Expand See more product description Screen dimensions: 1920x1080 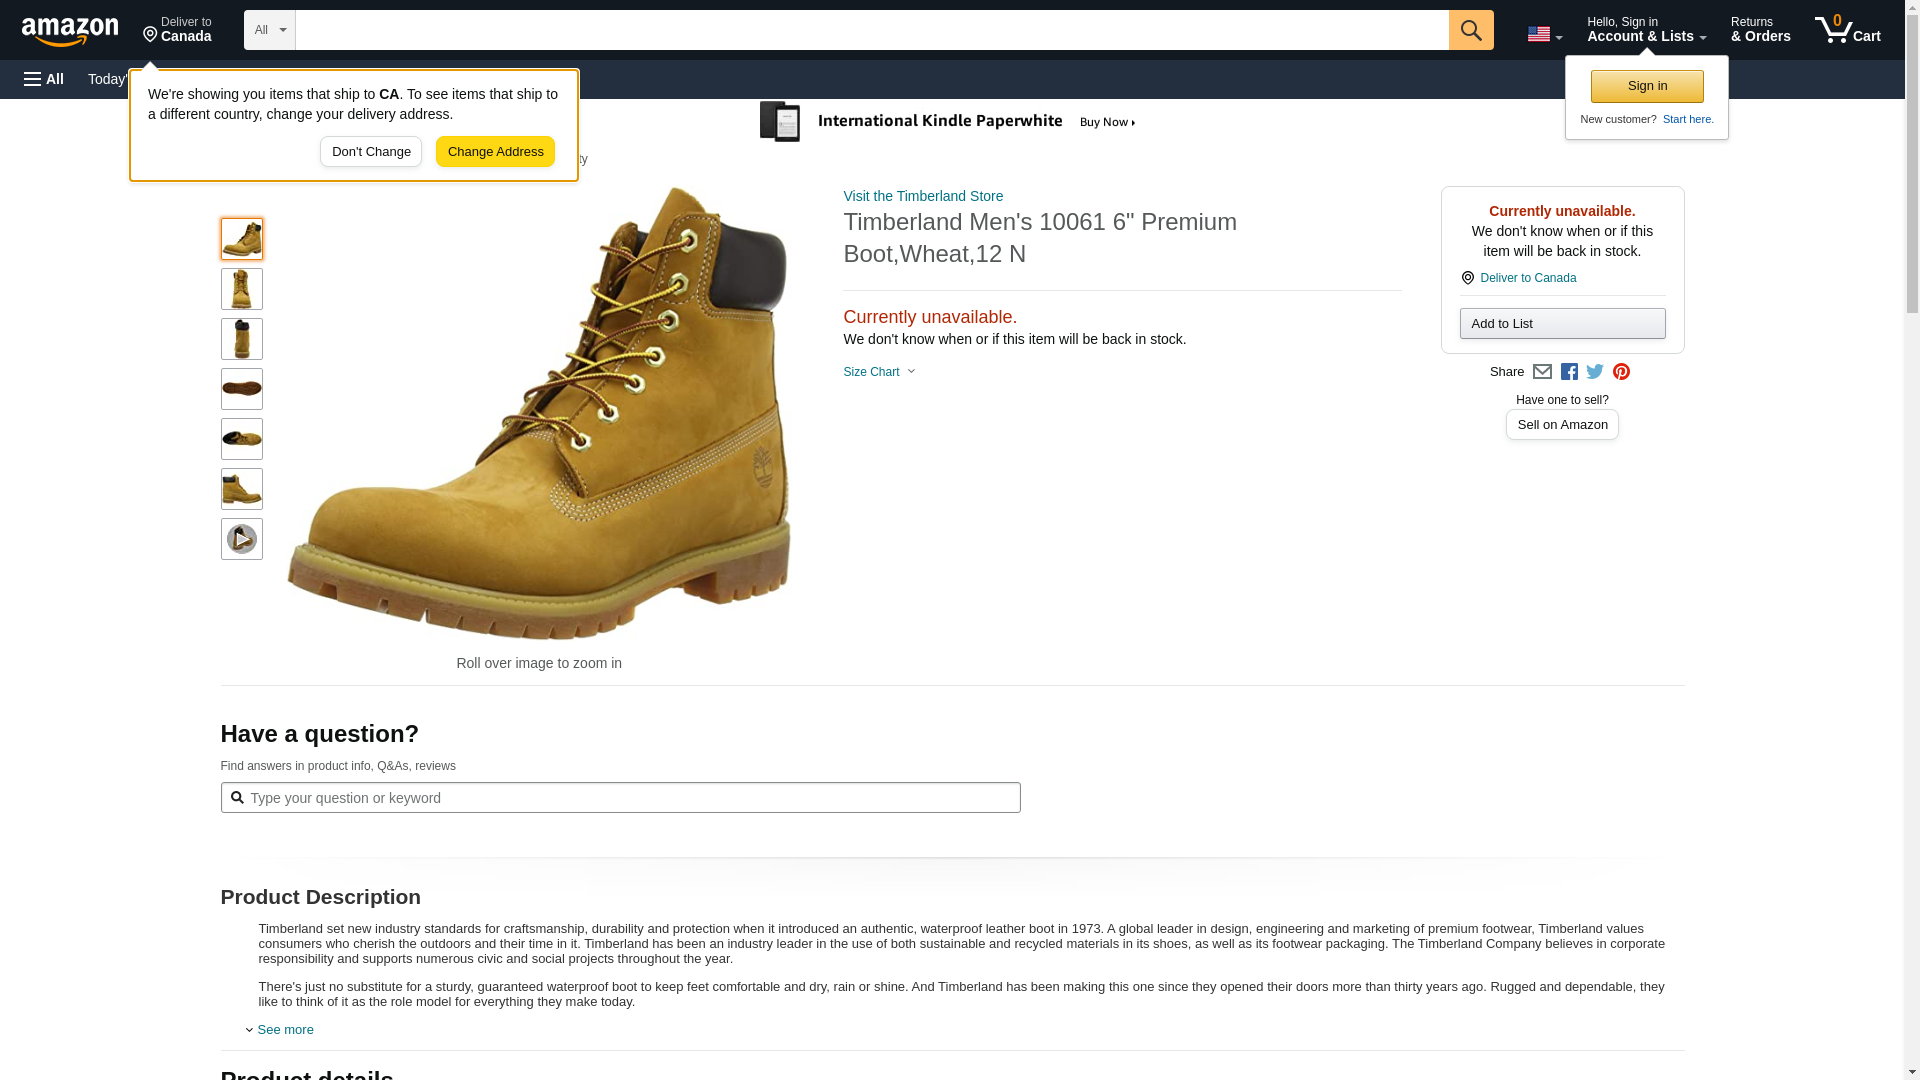pyautogui.click(x=284, y=1030)
